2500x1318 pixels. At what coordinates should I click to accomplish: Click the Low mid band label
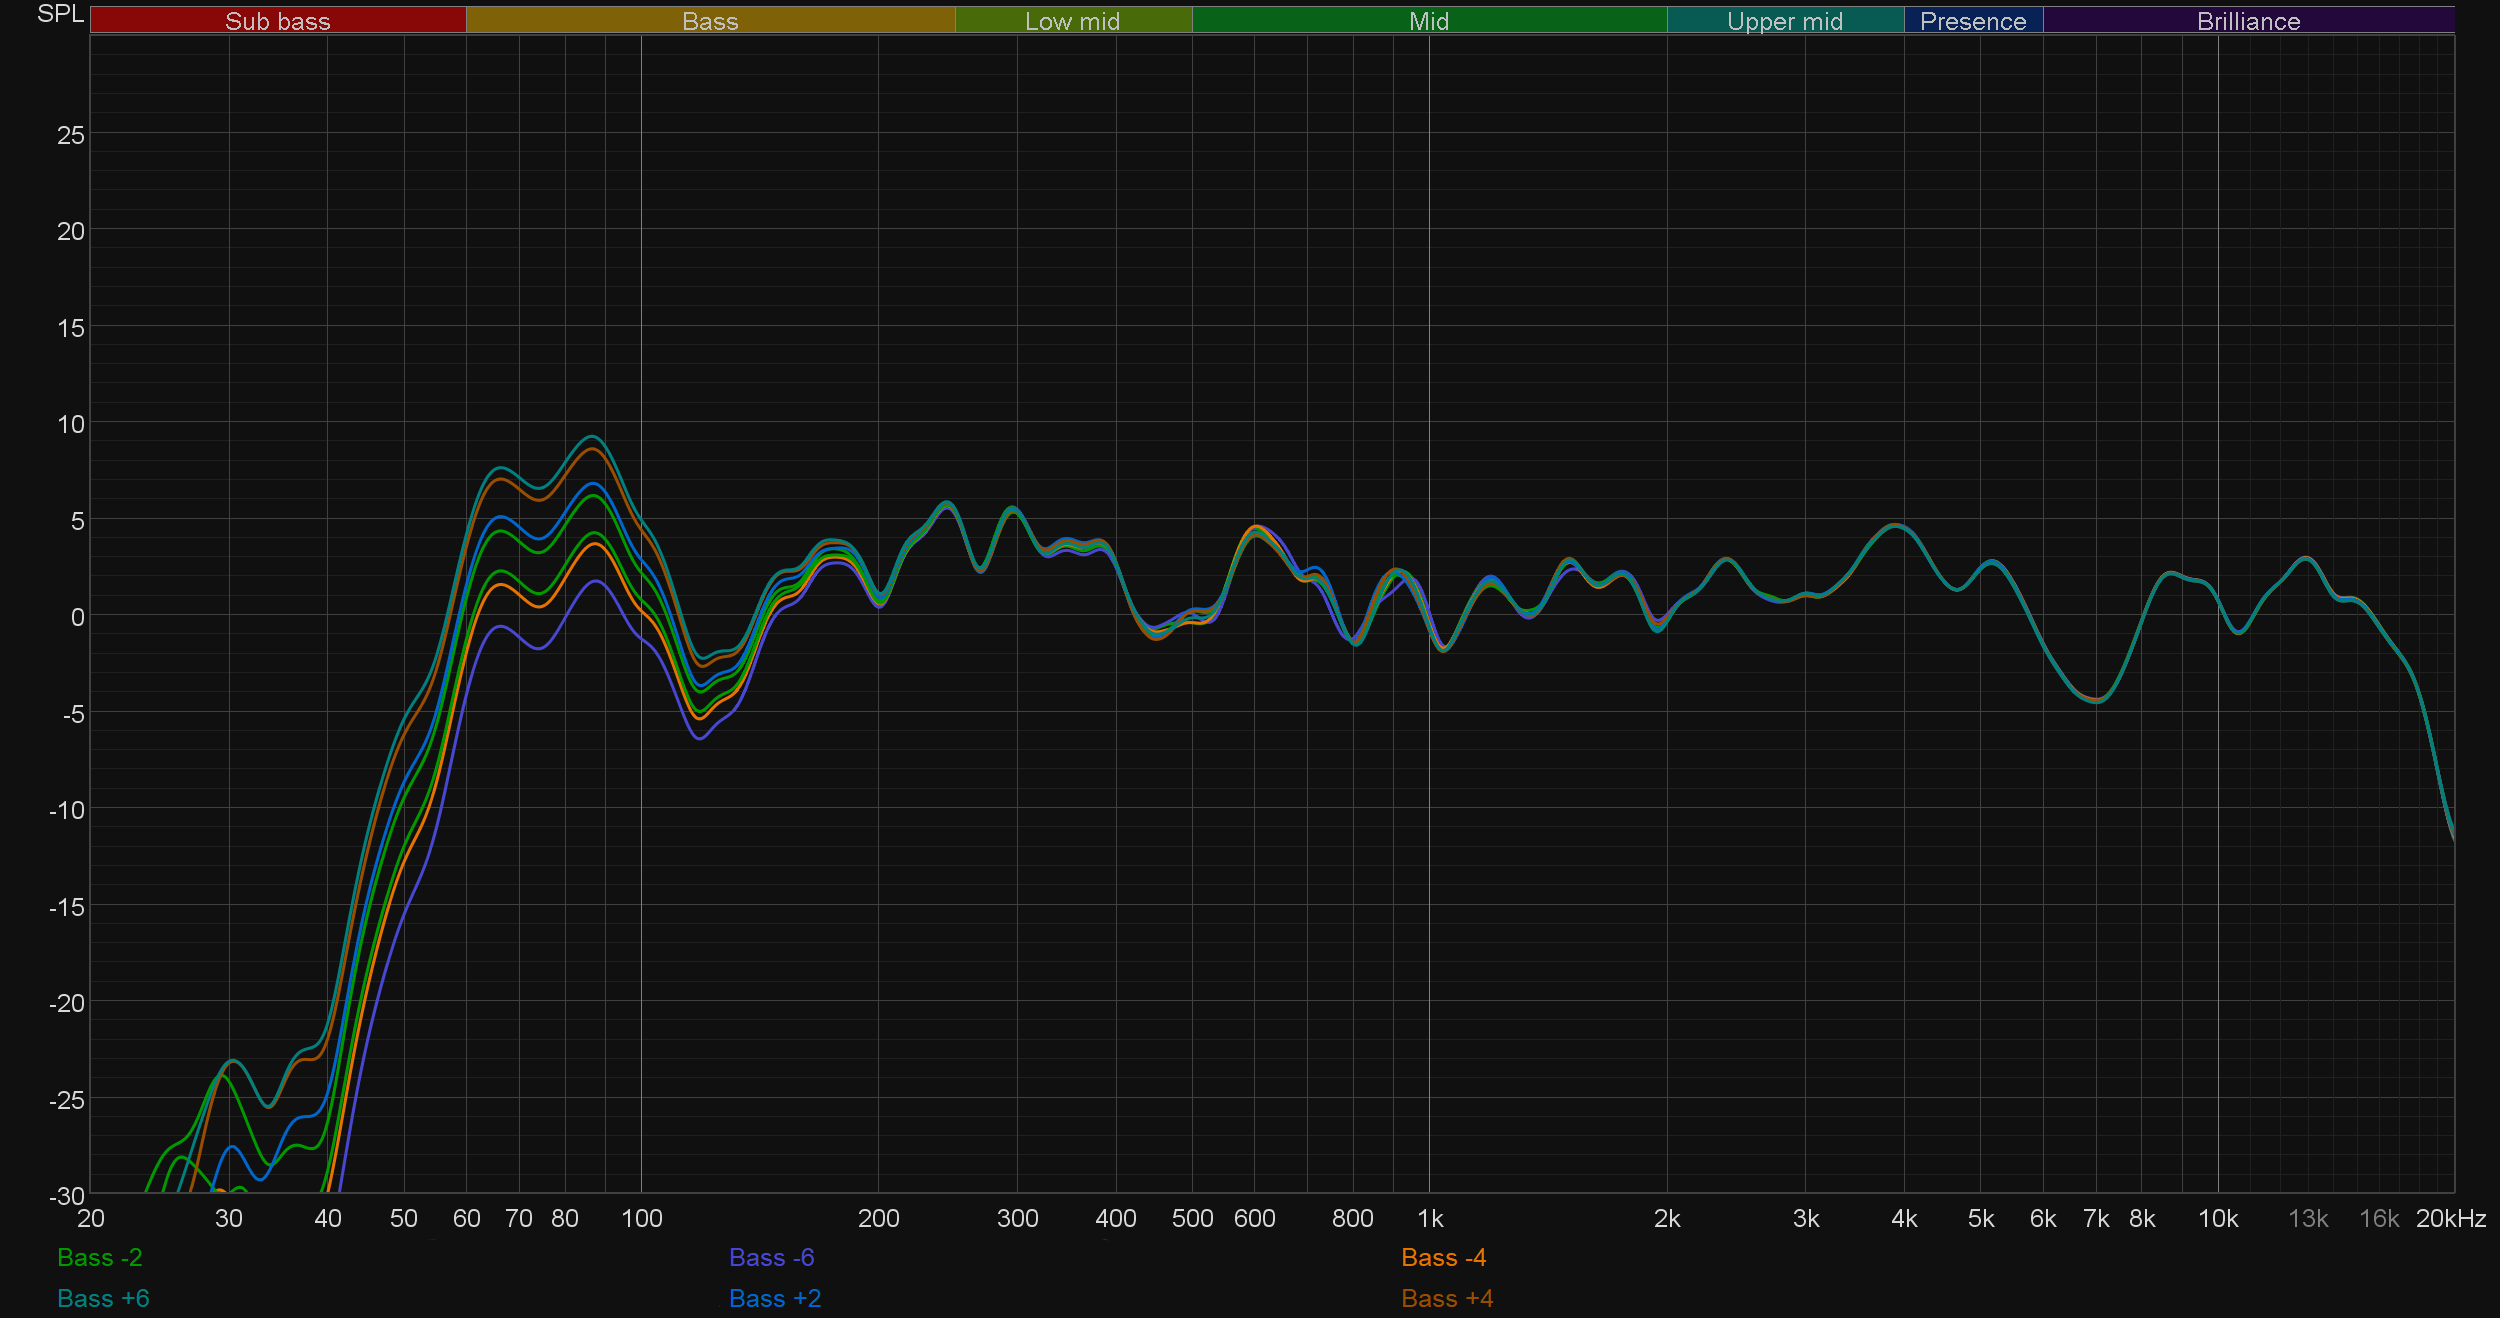(x=1072, y=21)
